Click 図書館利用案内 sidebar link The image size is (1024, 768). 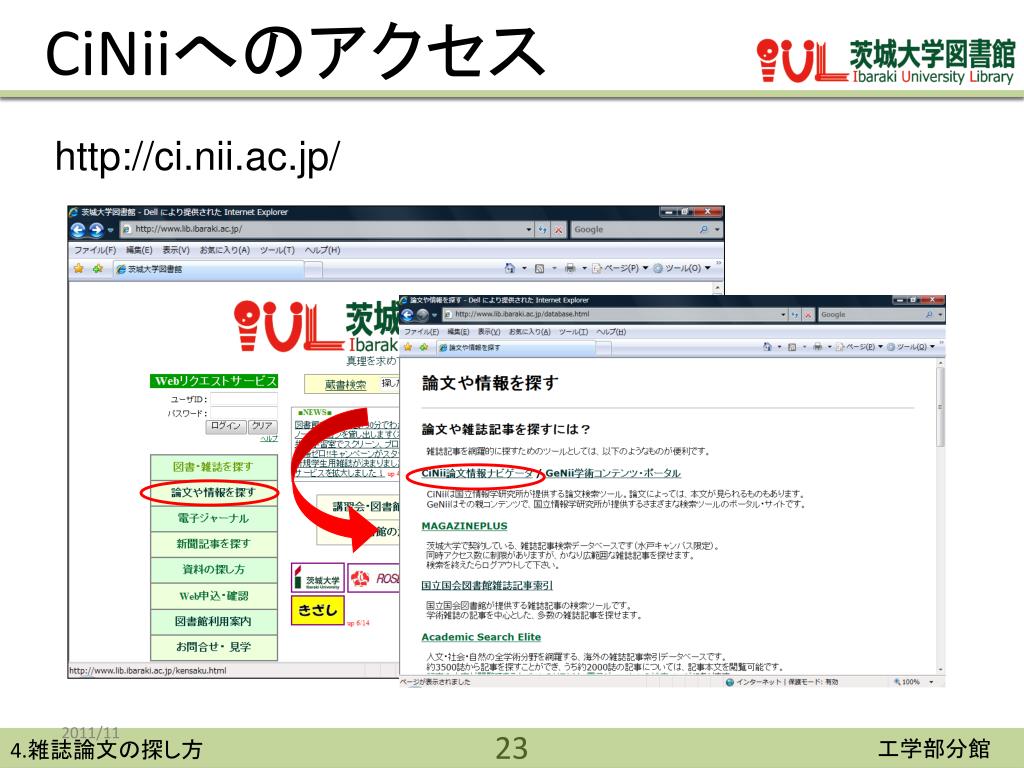[x=214, y=621]
